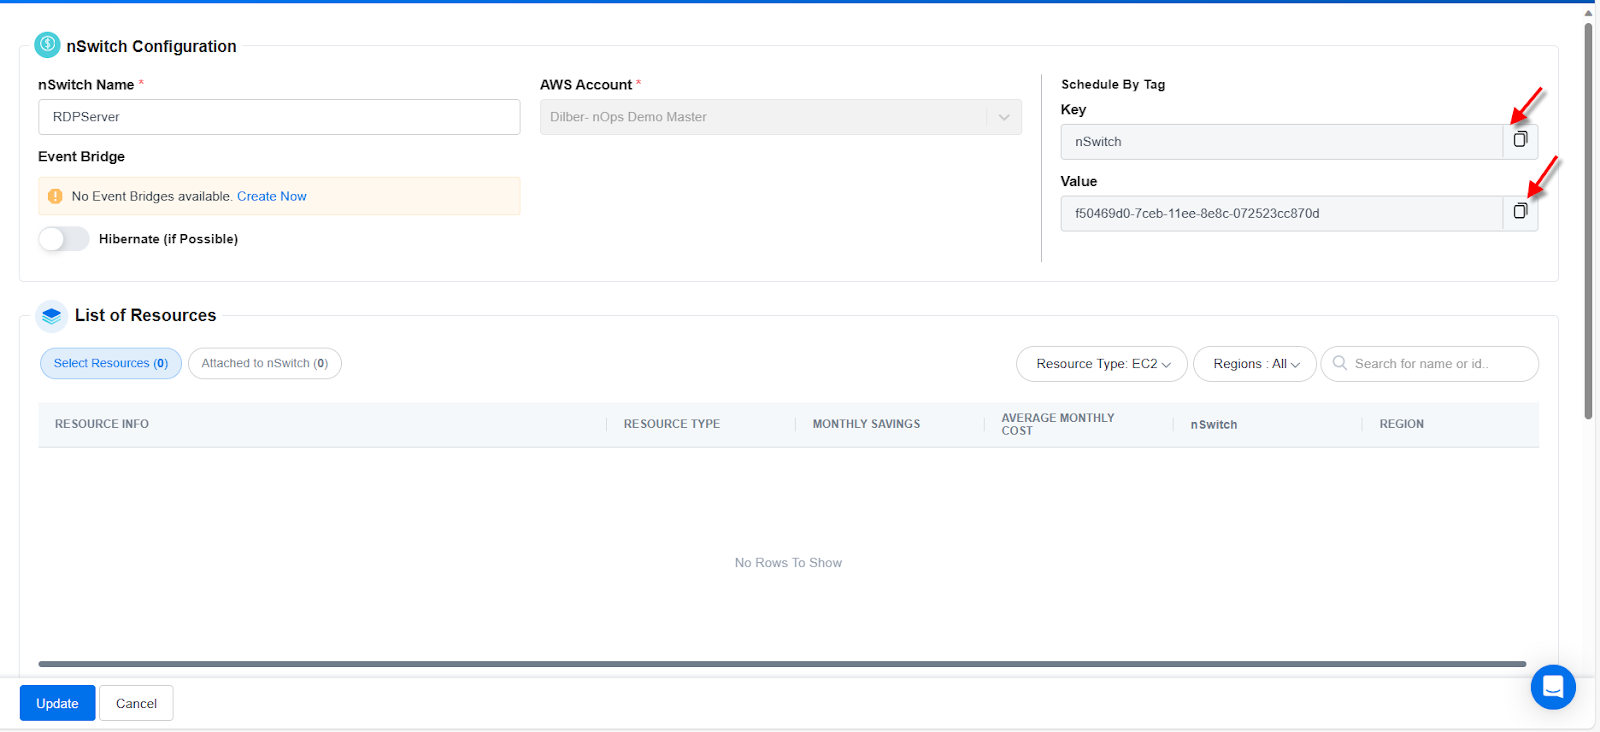This screenshot has height=732, width=1600.
Task: Switch to Select Resources tab
Action: click(x=111, y=364)
